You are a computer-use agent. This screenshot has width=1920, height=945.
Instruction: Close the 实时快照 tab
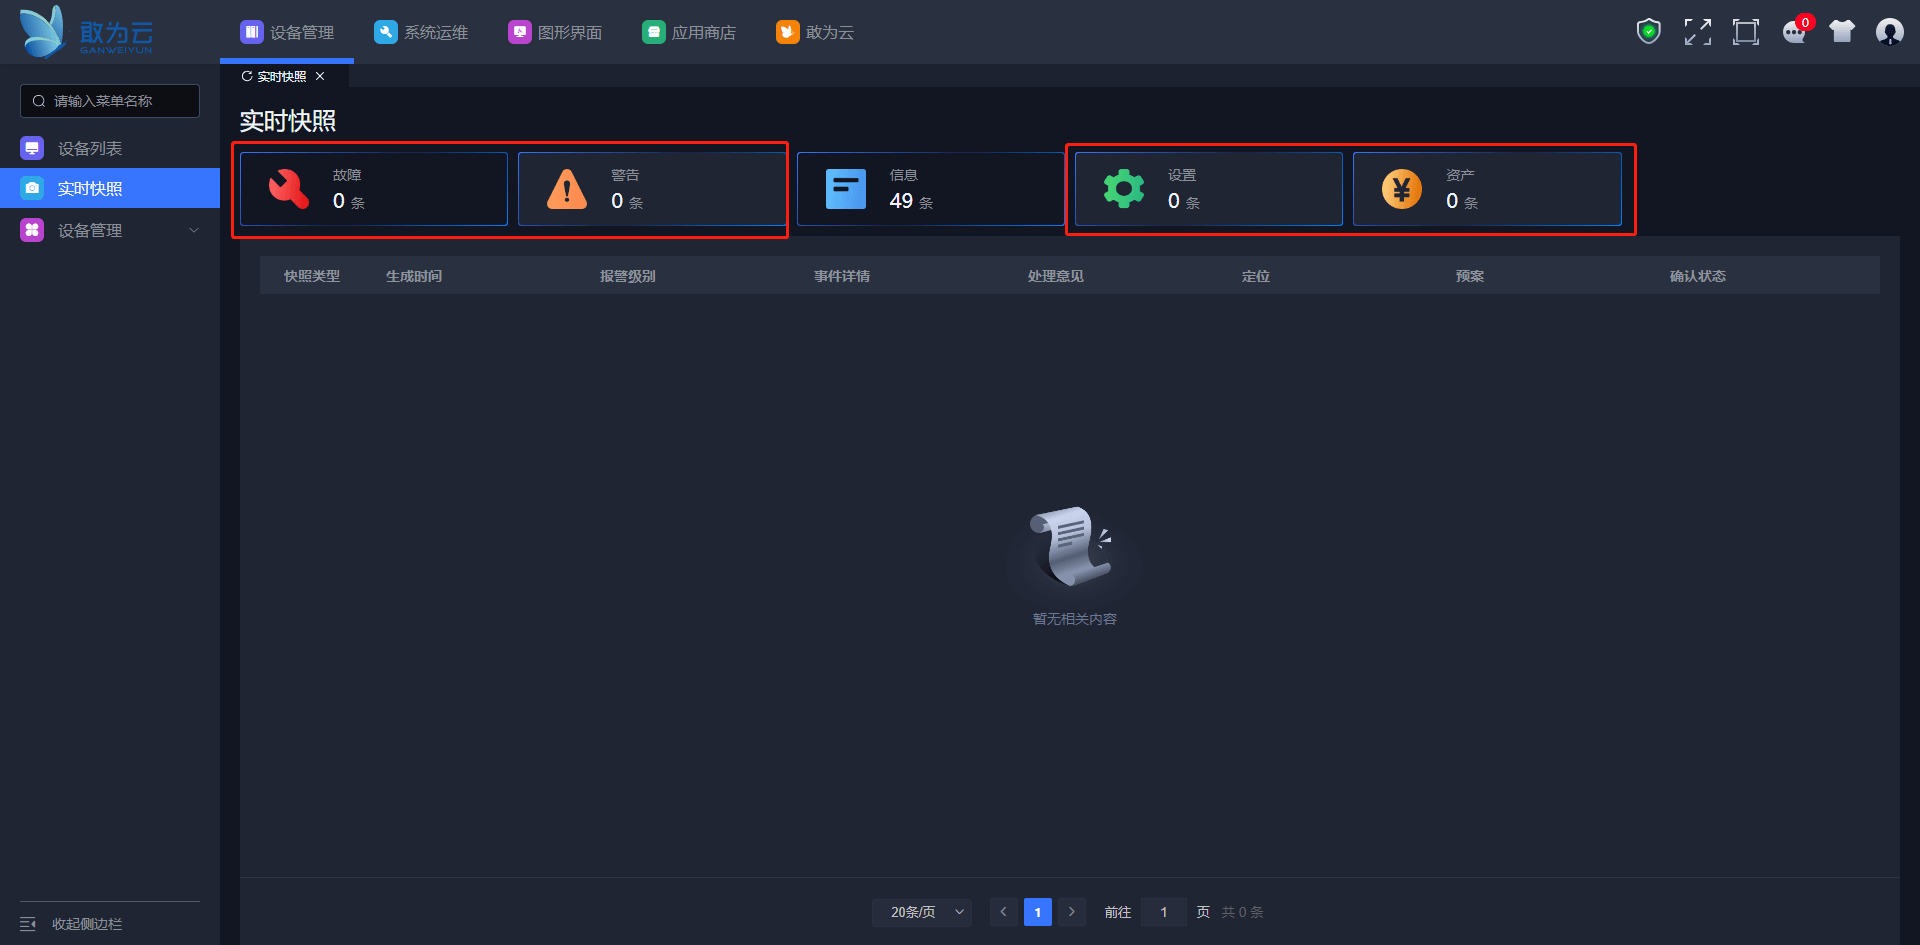point(320,76)
